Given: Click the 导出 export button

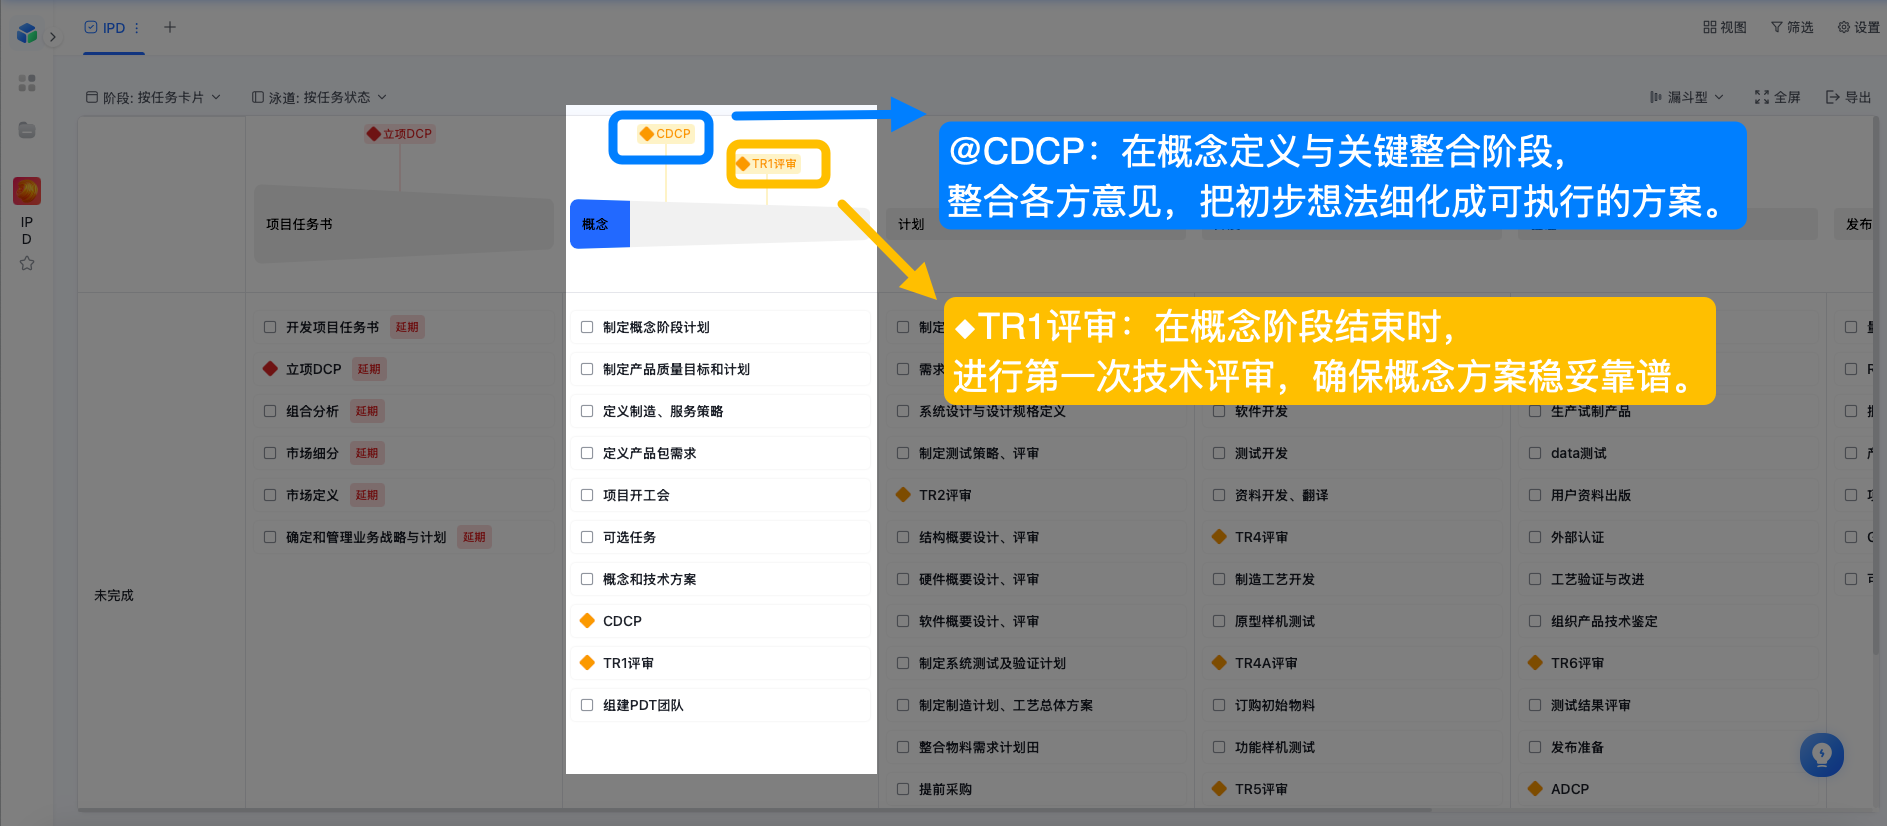Looking at the screenshot, I should click(1848, 97).
